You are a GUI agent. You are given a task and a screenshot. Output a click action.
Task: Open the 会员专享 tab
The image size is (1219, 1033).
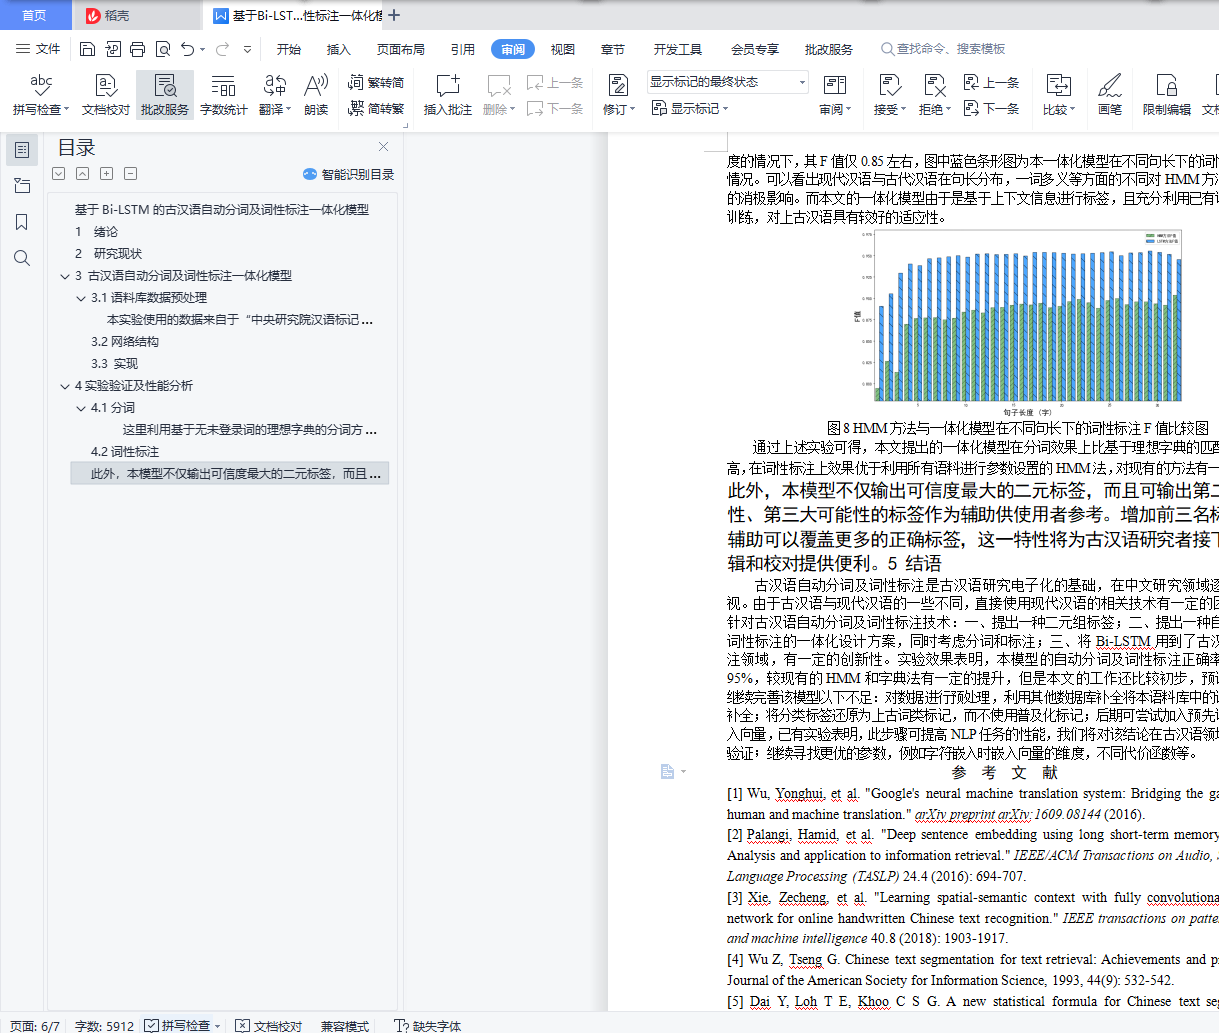pyautogui.click(x=755, y=49)
